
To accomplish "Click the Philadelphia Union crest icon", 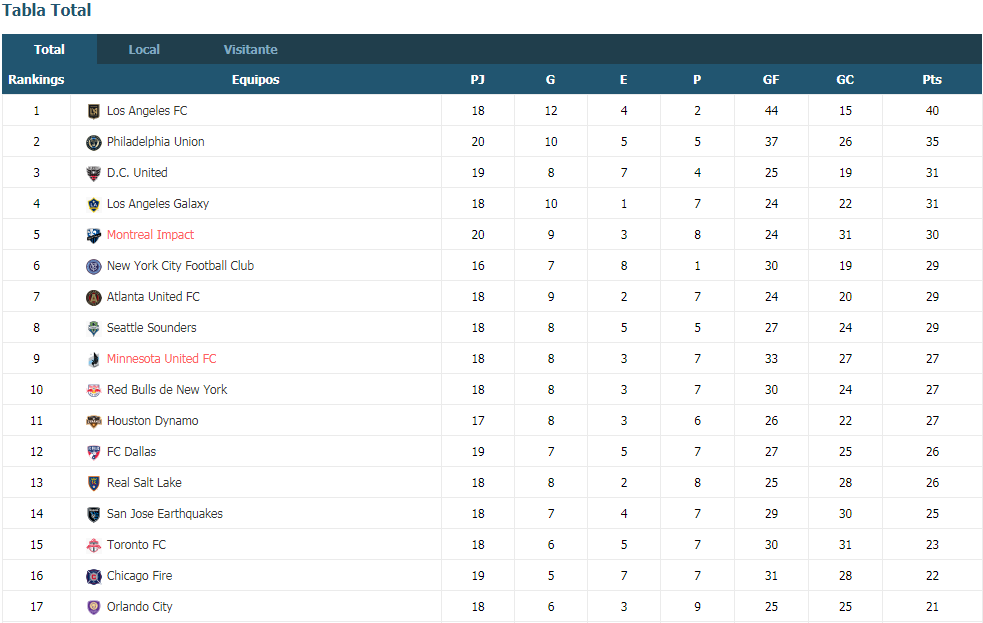I will click(93, 142).
